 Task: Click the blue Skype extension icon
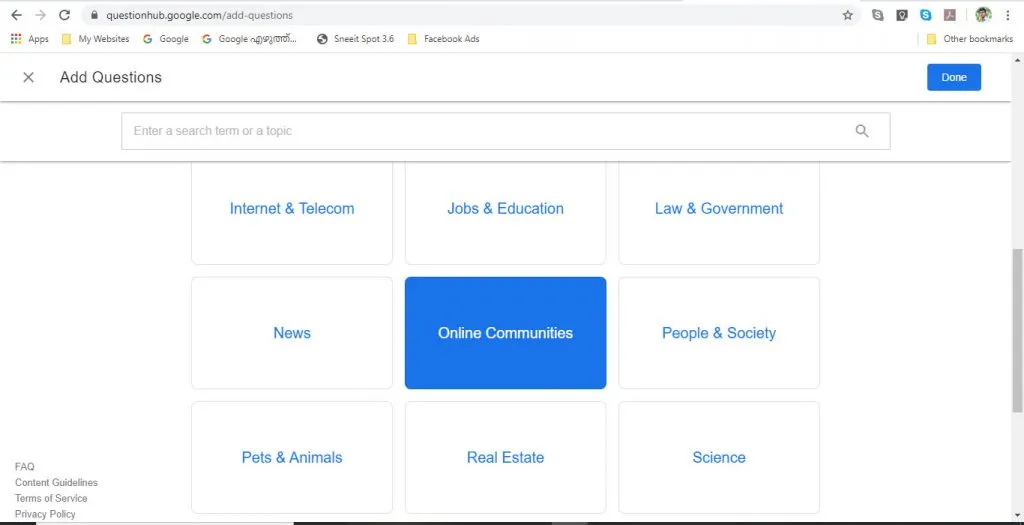pos(926,15)
